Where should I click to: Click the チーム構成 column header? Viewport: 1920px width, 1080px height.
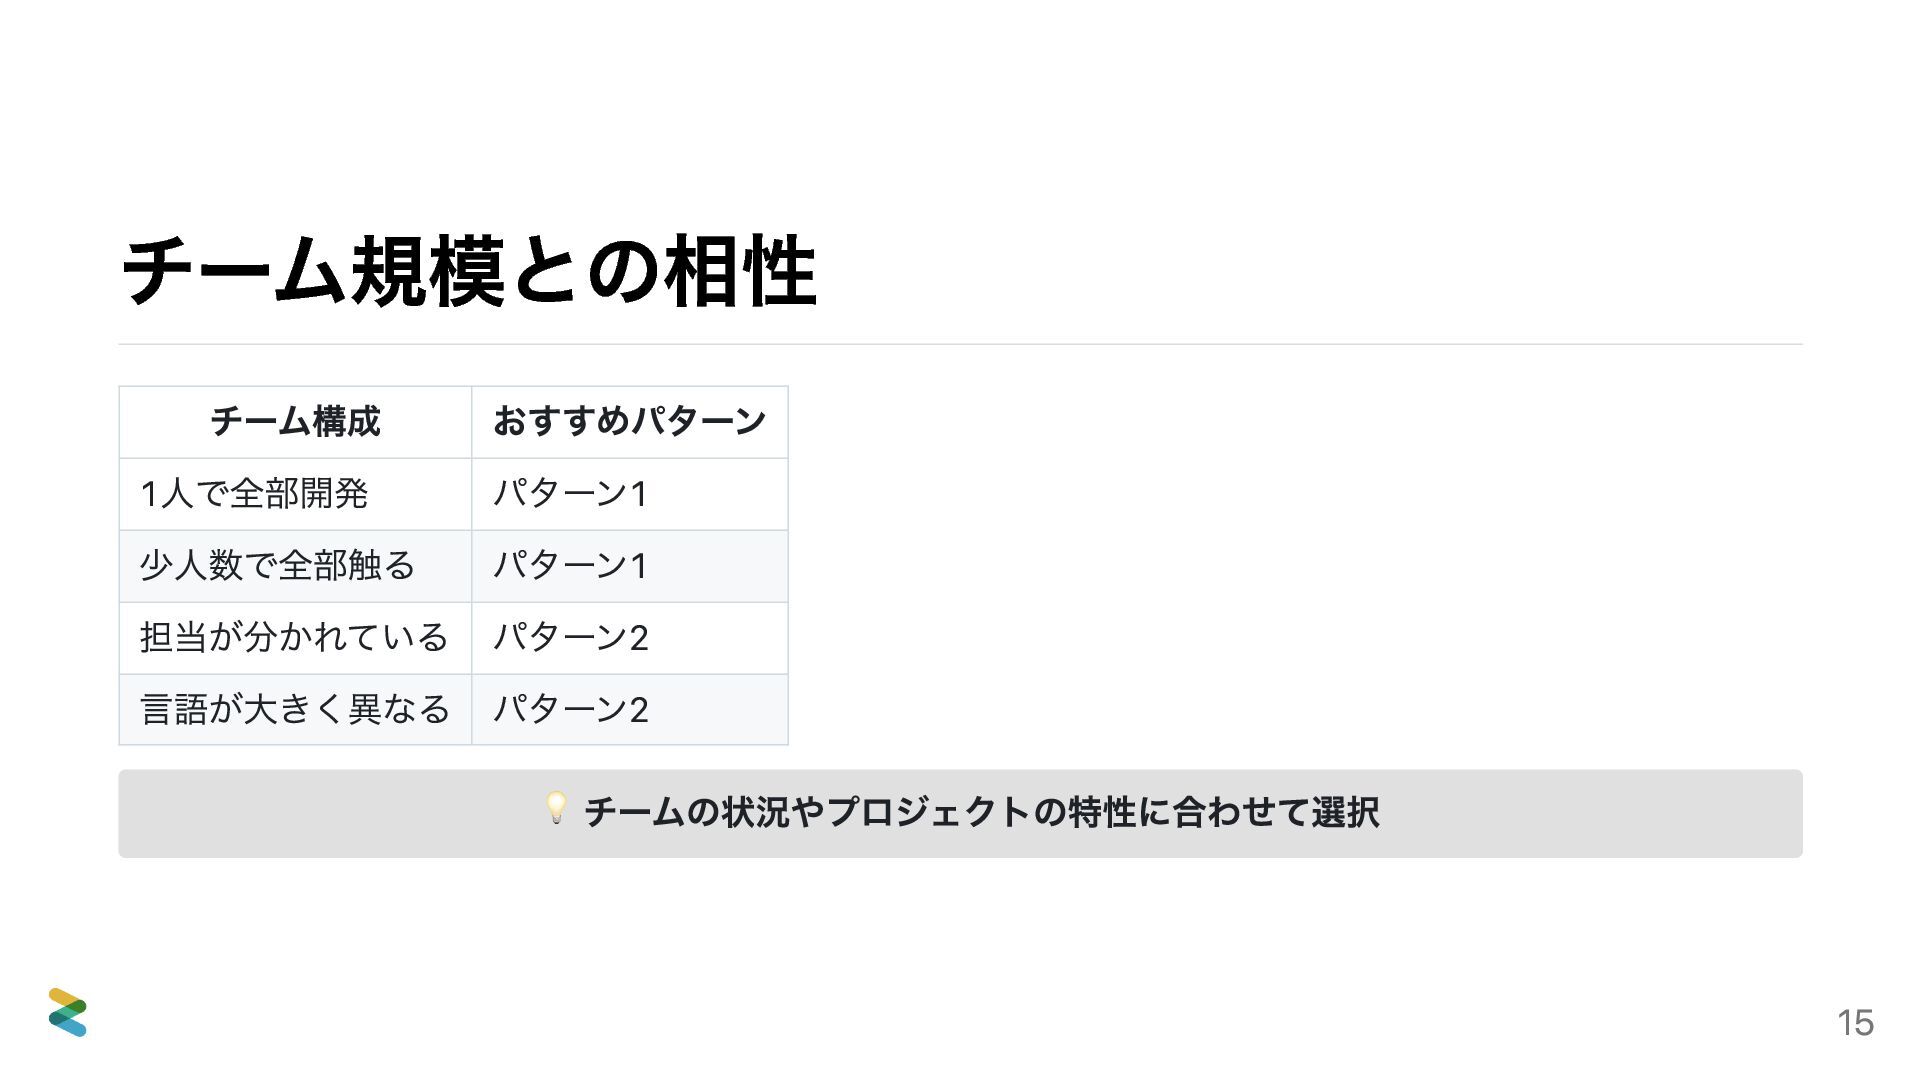point(295,422)
